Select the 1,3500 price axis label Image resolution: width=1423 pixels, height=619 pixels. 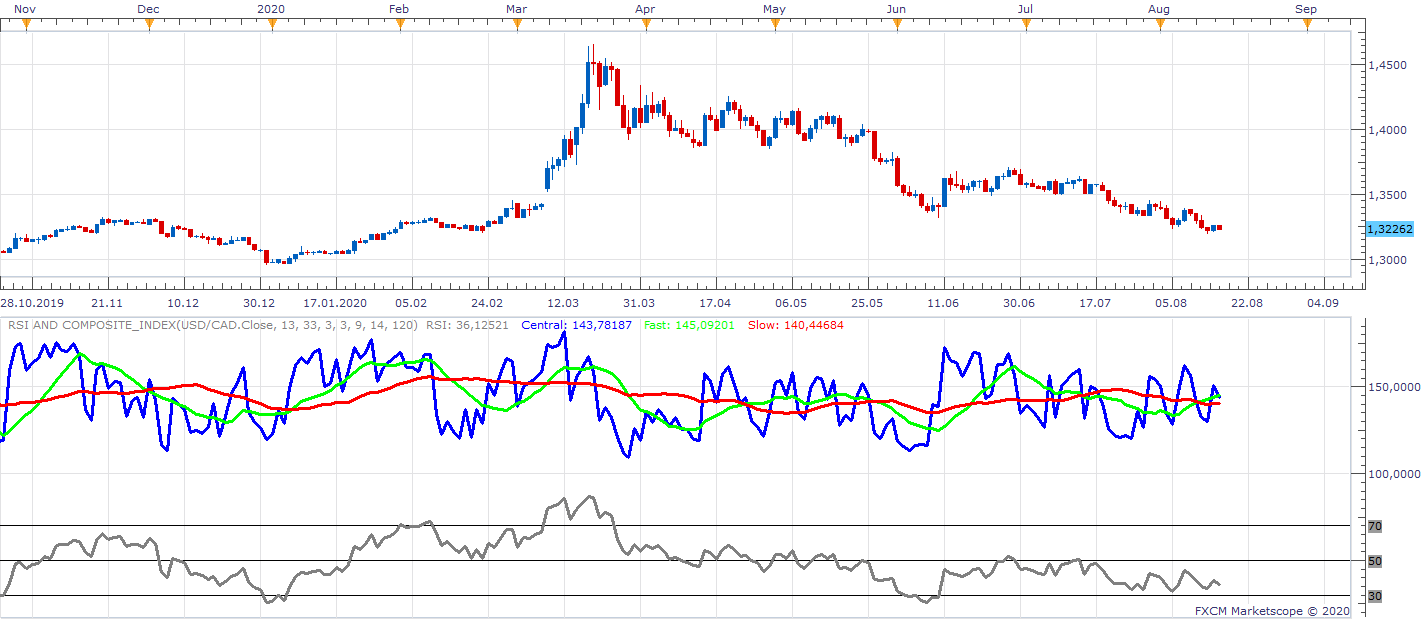point(1387,195)
